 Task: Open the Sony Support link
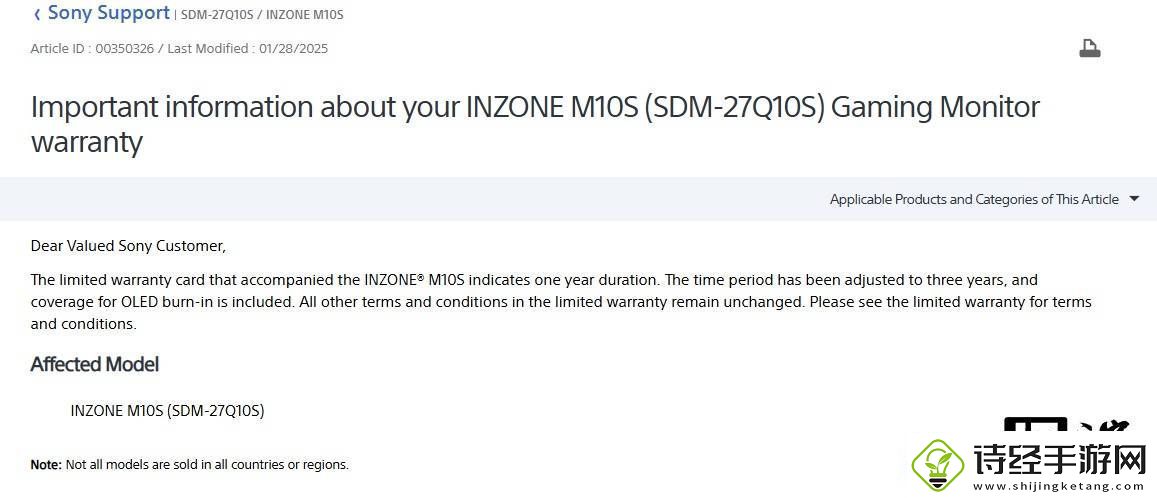click(x=108, y=13)
